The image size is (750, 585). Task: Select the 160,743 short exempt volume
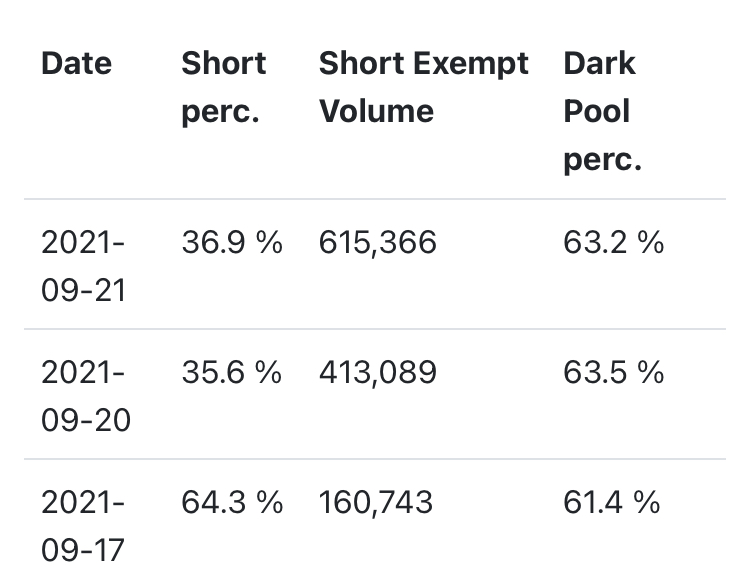[375, 502]
